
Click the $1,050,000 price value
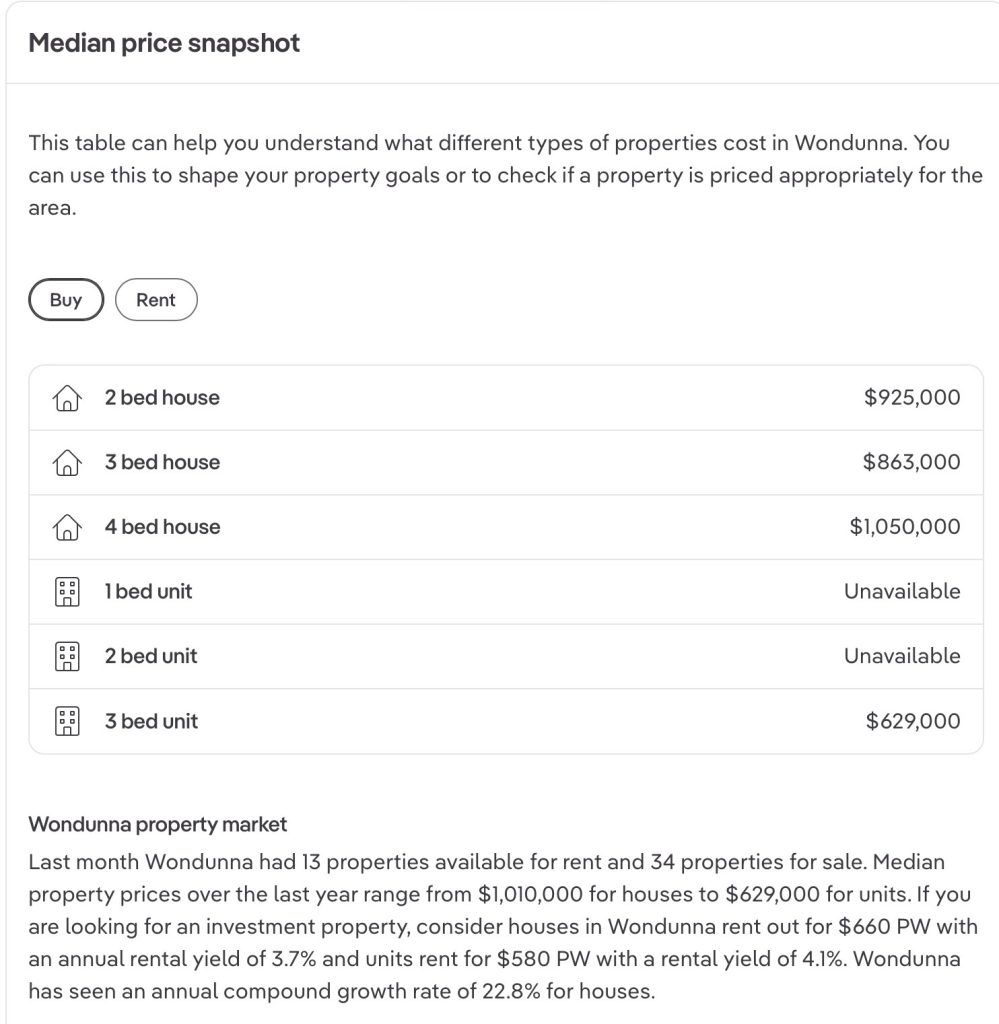[x=905, y=526]
